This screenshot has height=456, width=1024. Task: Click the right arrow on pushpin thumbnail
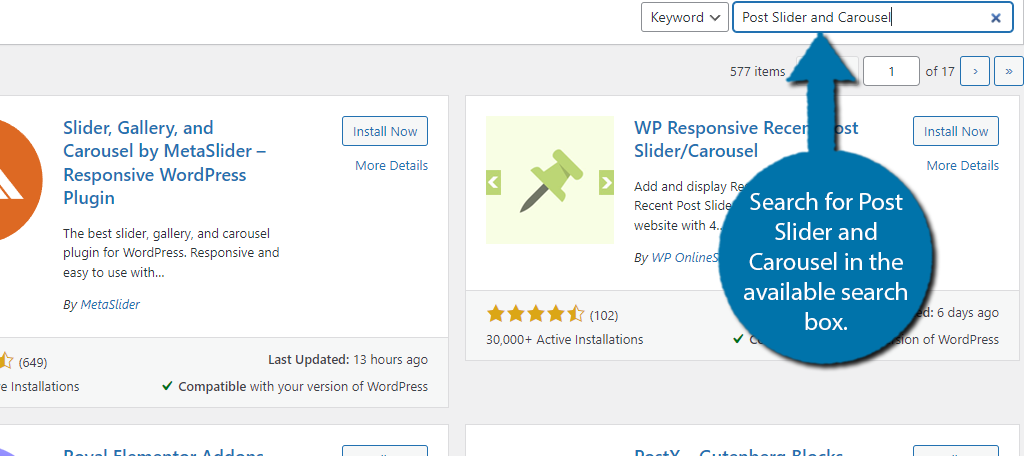[x=606, y=182]
